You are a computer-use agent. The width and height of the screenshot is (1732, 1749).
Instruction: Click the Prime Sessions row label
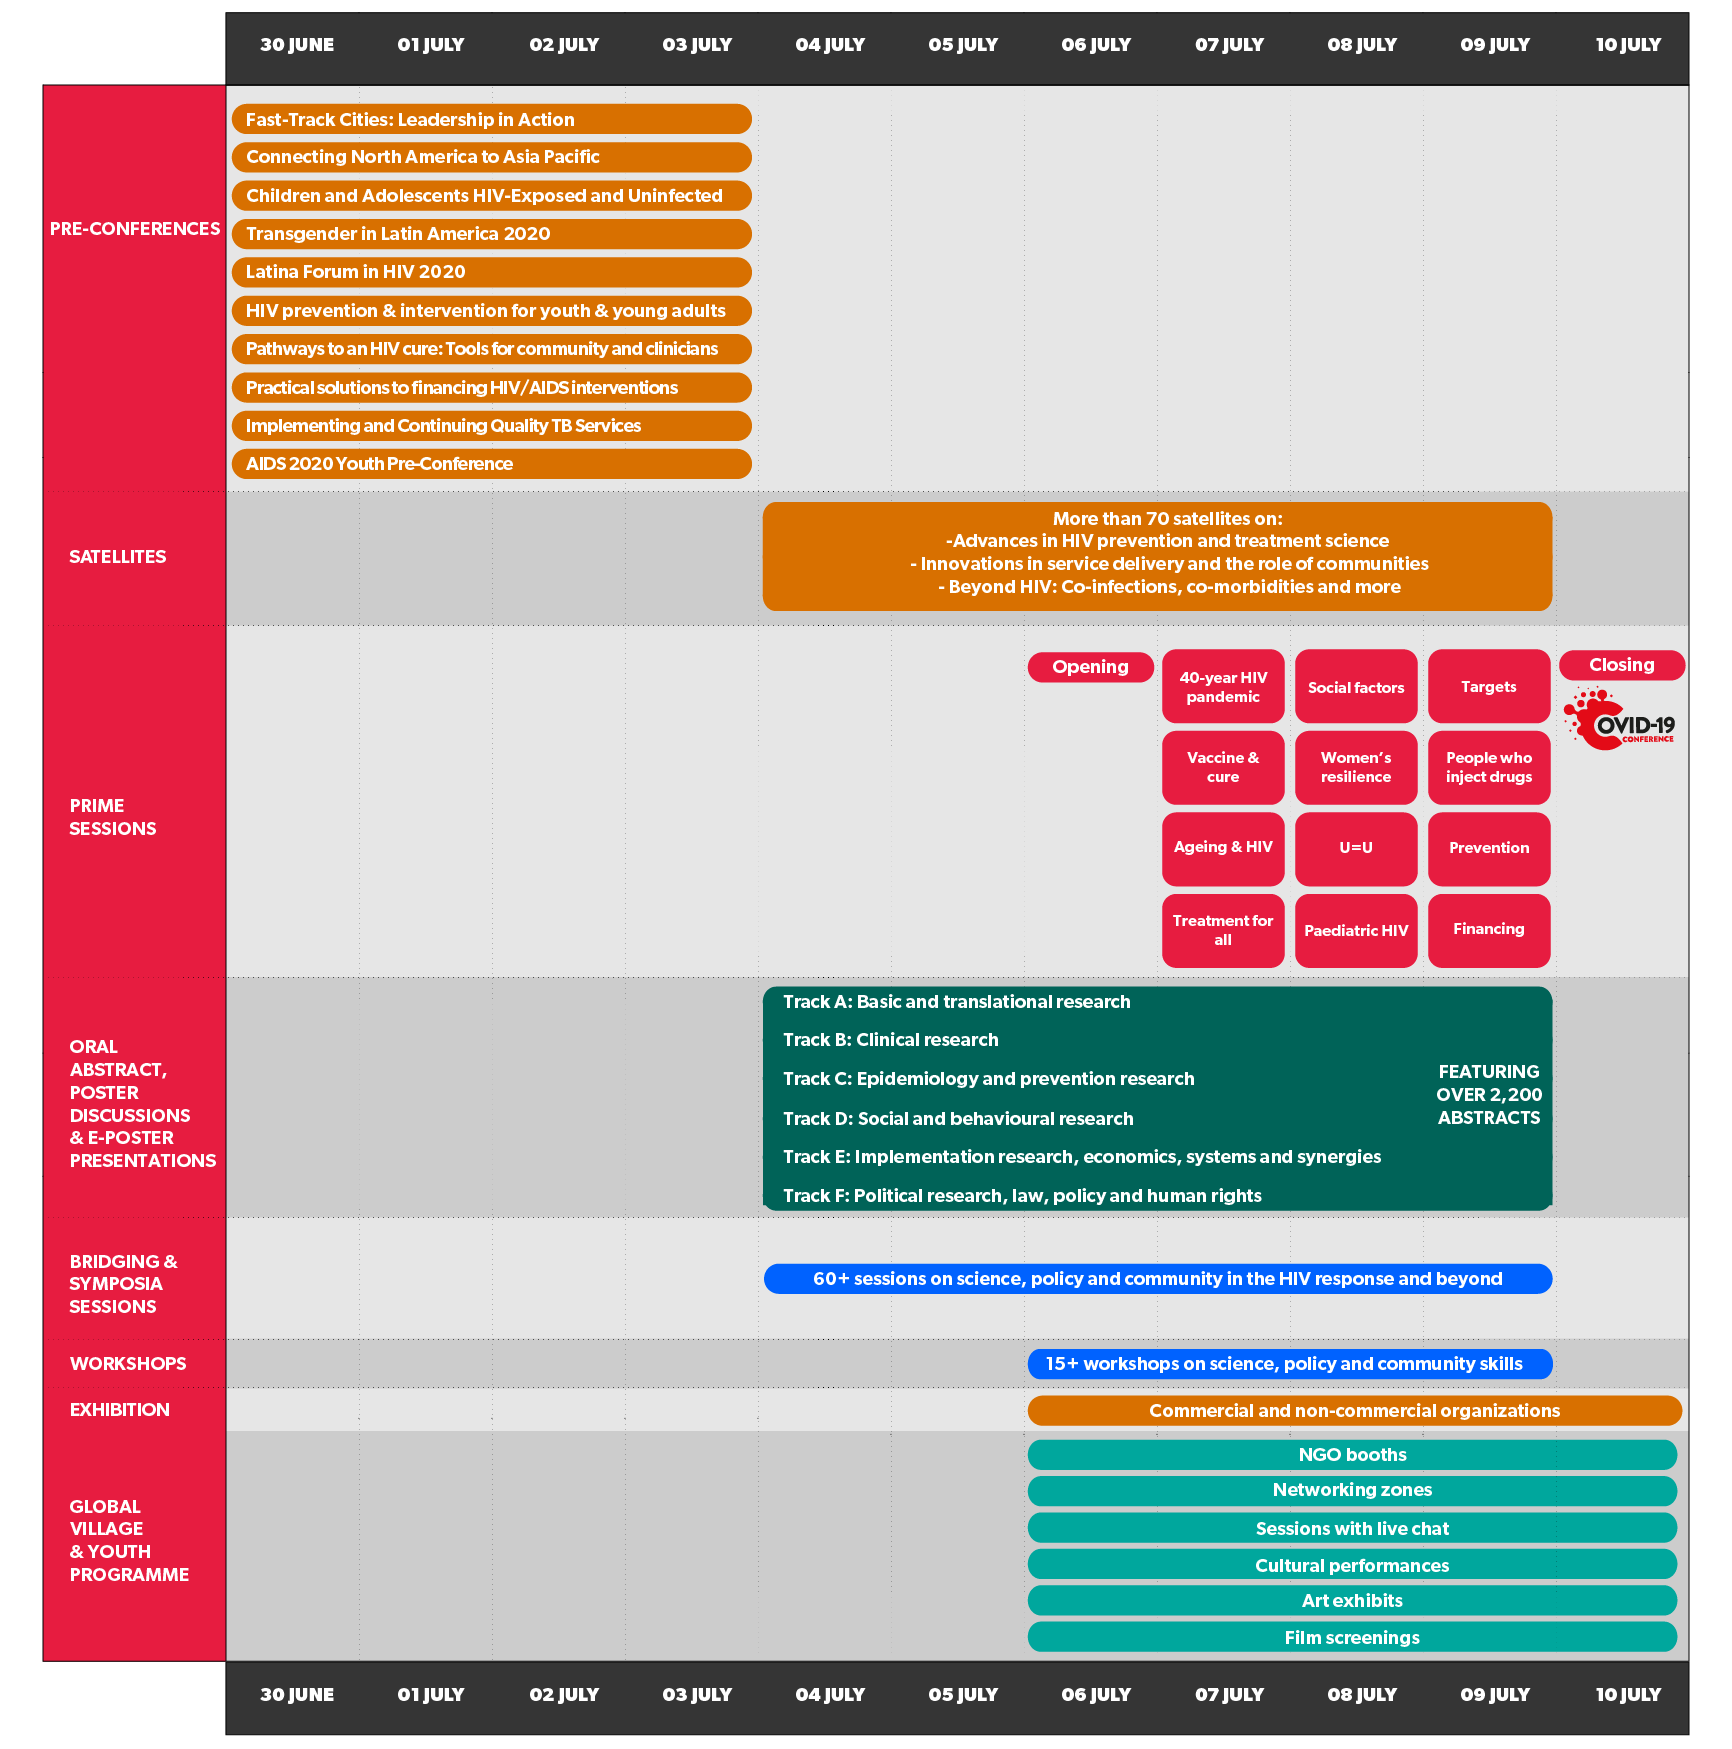113,817
